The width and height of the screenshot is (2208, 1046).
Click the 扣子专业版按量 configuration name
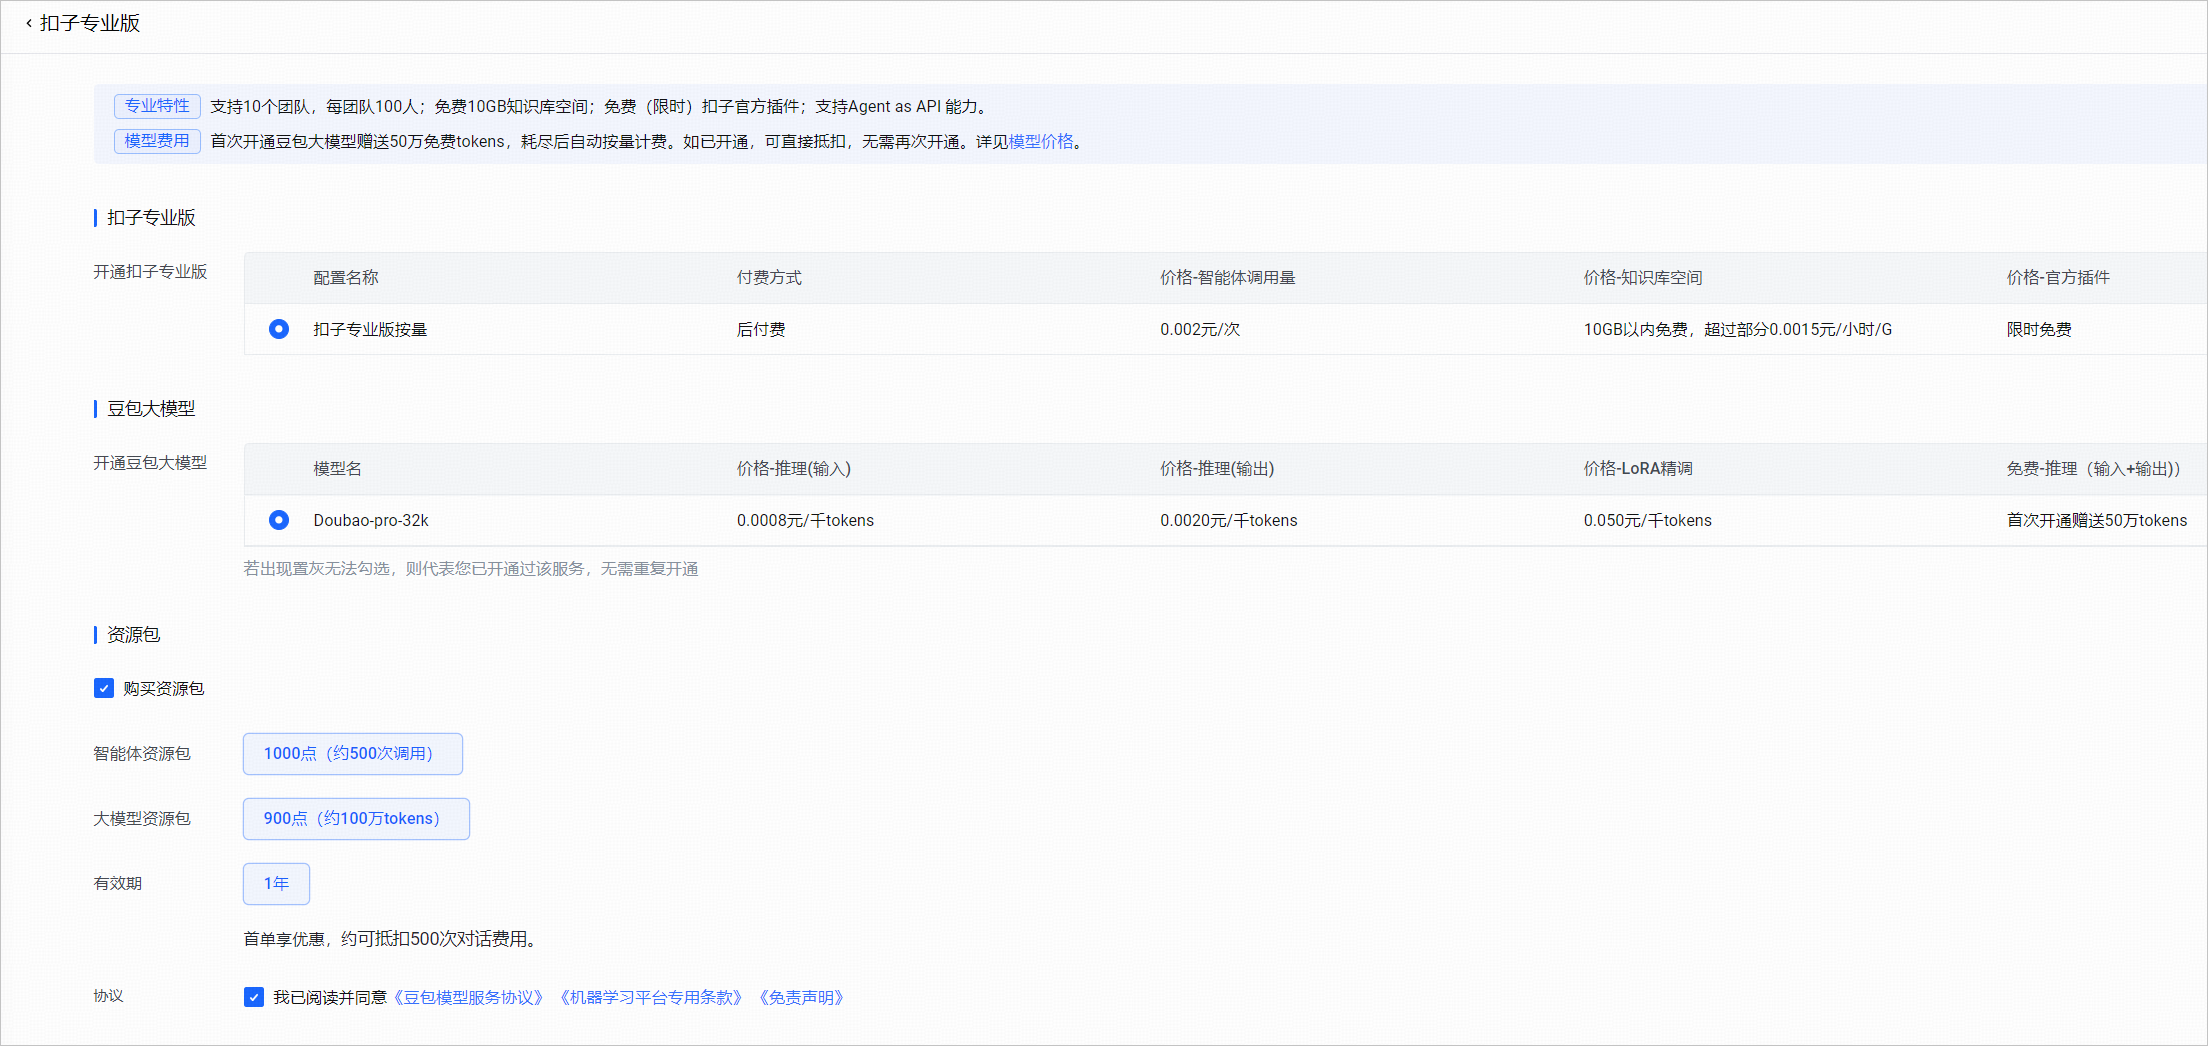[370, 330]
